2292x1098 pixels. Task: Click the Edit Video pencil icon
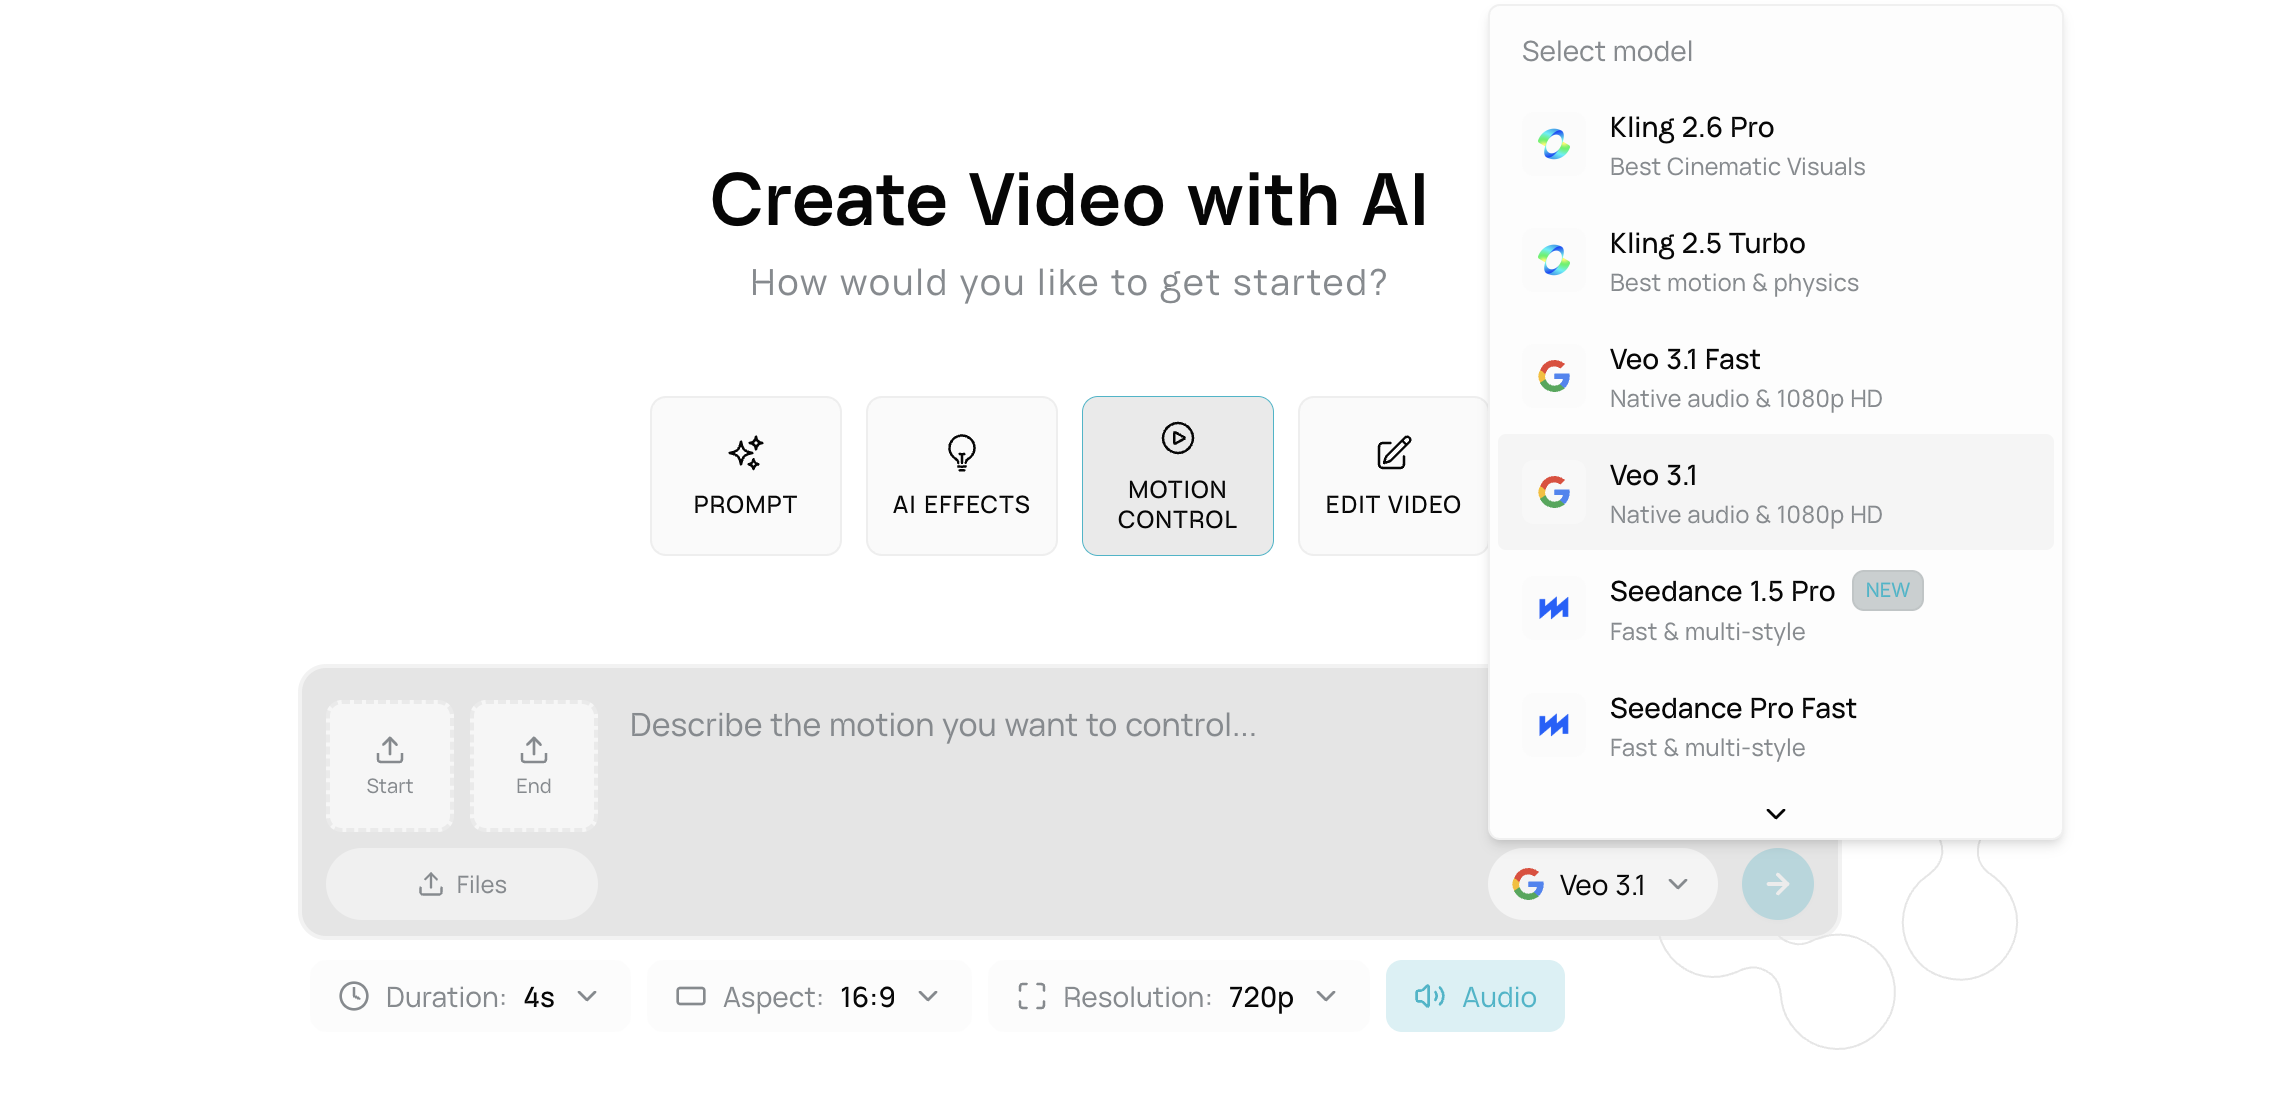[x=1393, y=453]
